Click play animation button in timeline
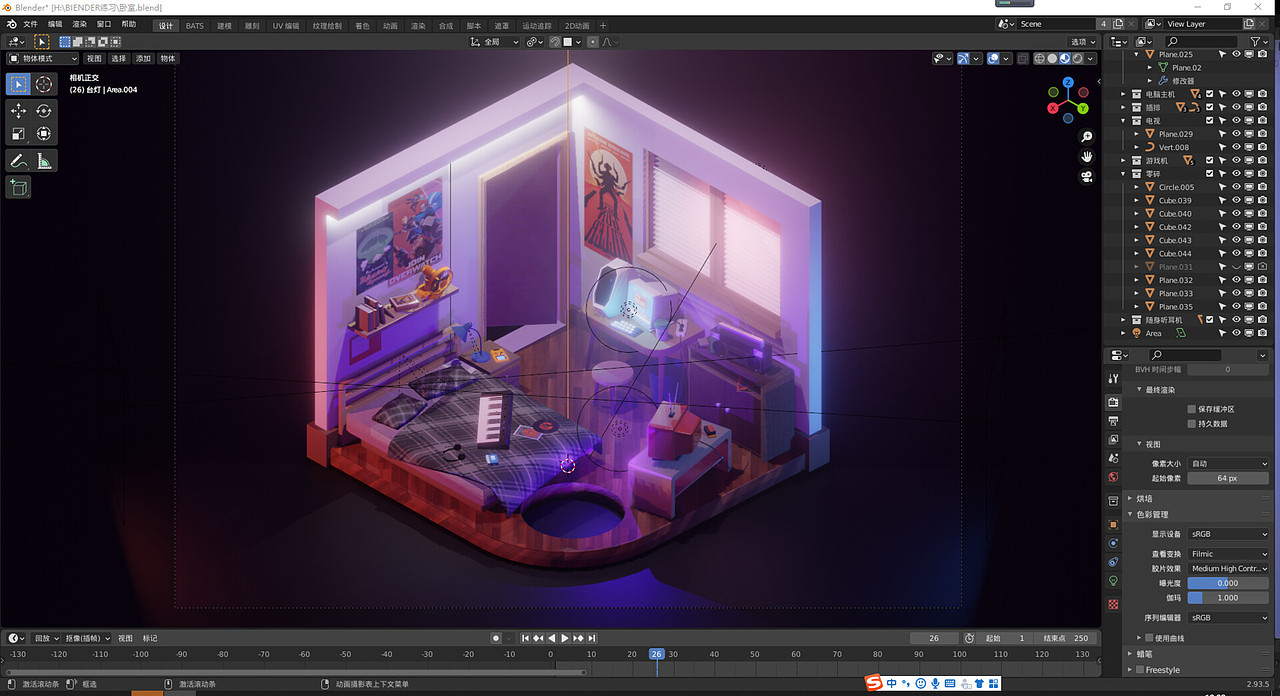This screenshot has width=1280, height=696. pyautogui.click(x=565, y=638)
